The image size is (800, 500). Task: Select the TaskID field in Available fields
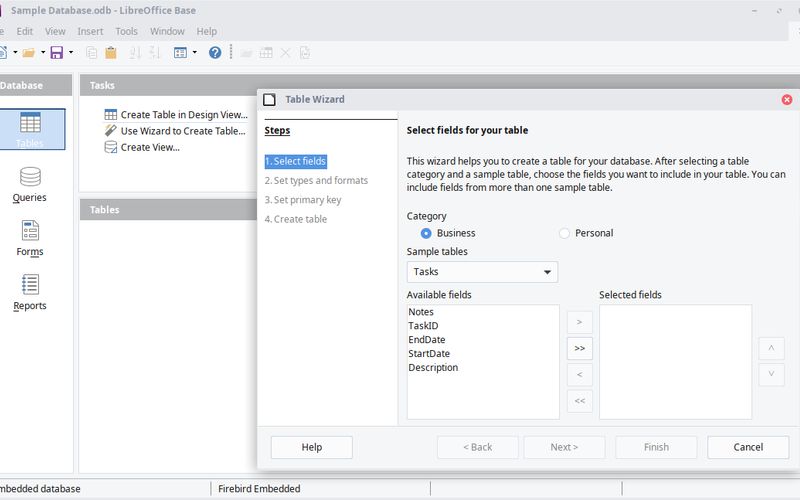point(423,326)
